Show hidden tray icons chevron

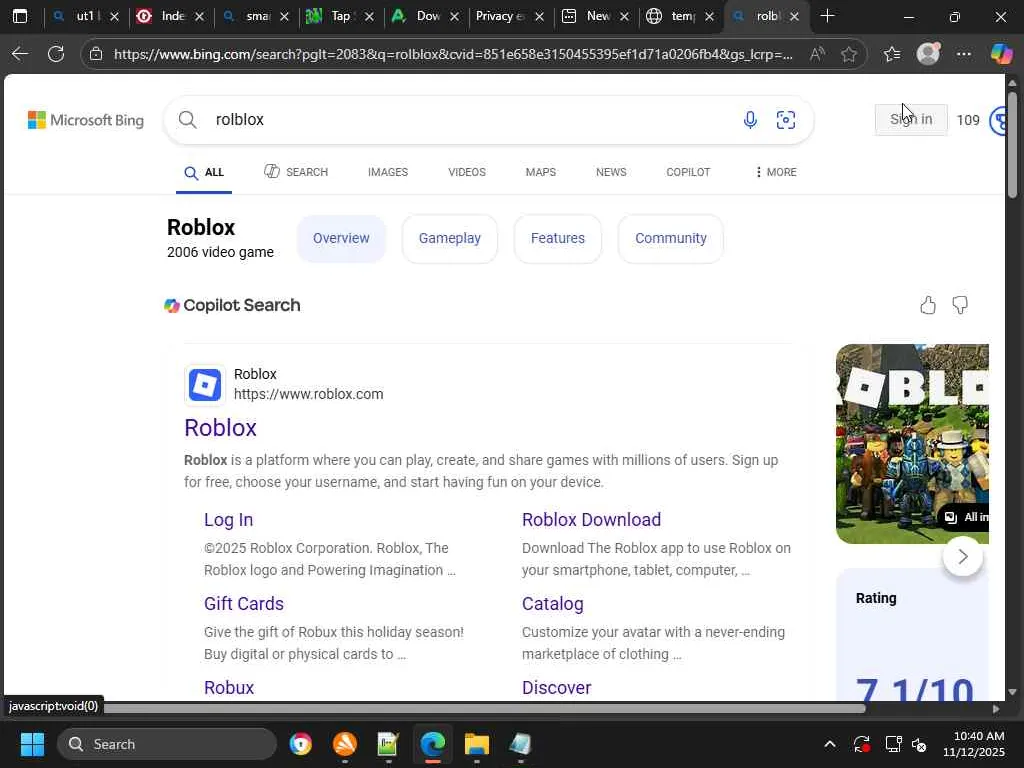tap(829, 744)
